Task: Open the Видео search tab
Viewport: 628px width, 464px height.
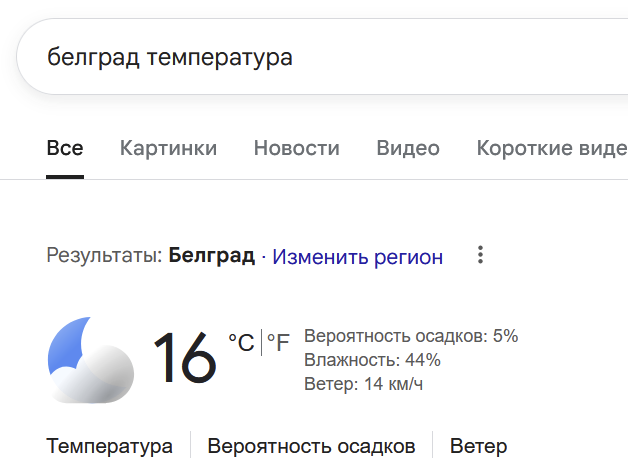Action: (x=407, y=148)
